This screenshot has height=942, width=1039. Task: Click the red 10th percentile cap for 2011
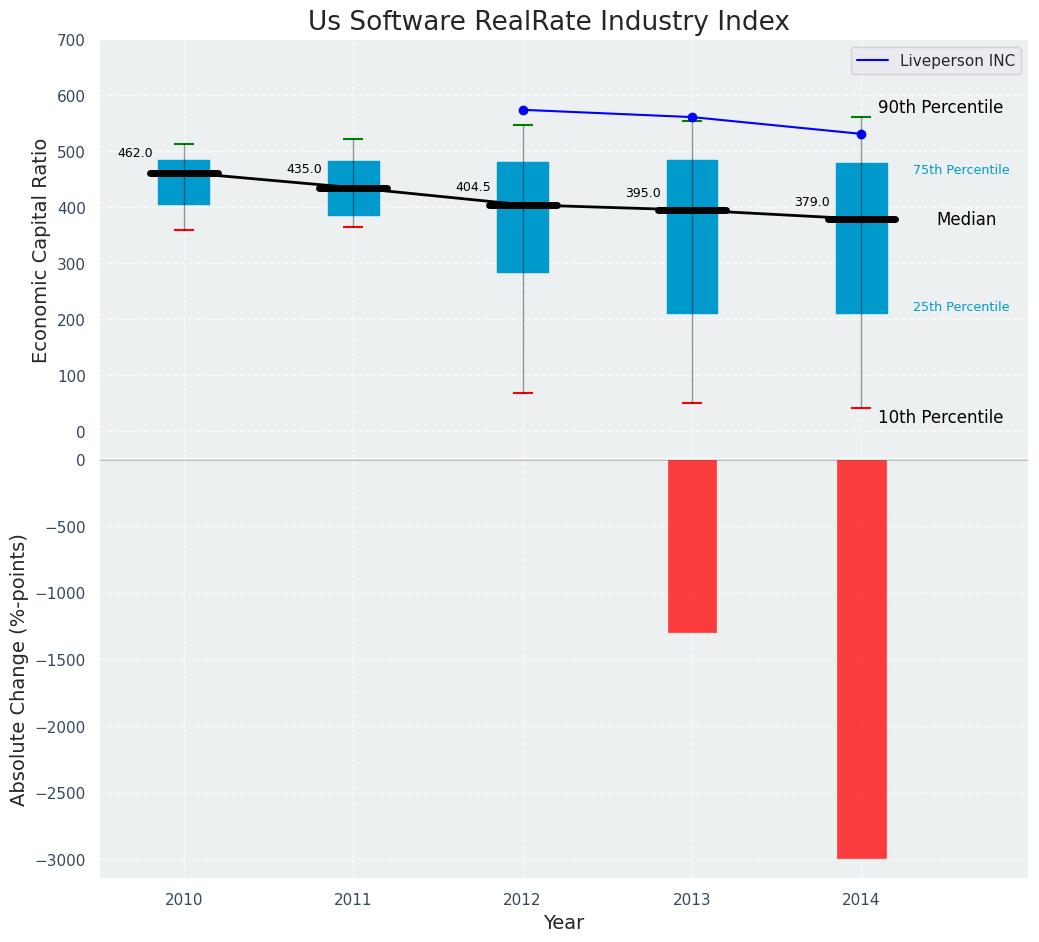(353, 227)
